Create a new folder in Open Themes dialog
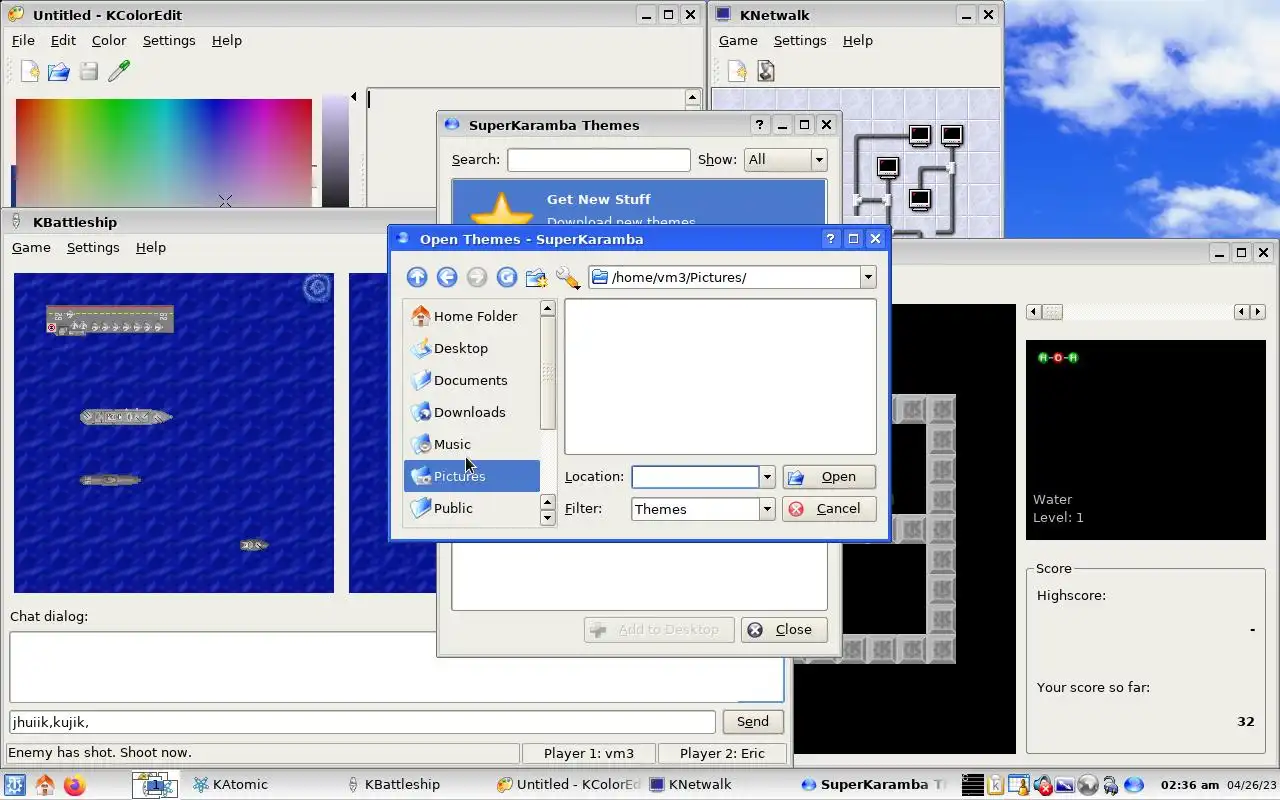Viewport: 1280px width, 800px height. [537, 277]
